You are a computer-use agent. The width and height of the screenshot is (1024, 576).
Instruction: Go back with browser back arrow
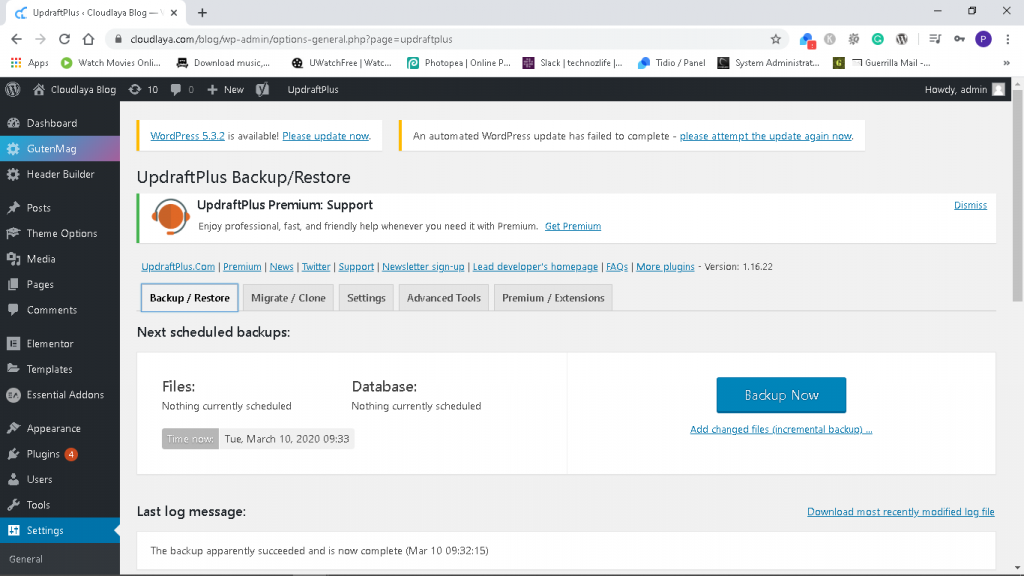[16, 39]
